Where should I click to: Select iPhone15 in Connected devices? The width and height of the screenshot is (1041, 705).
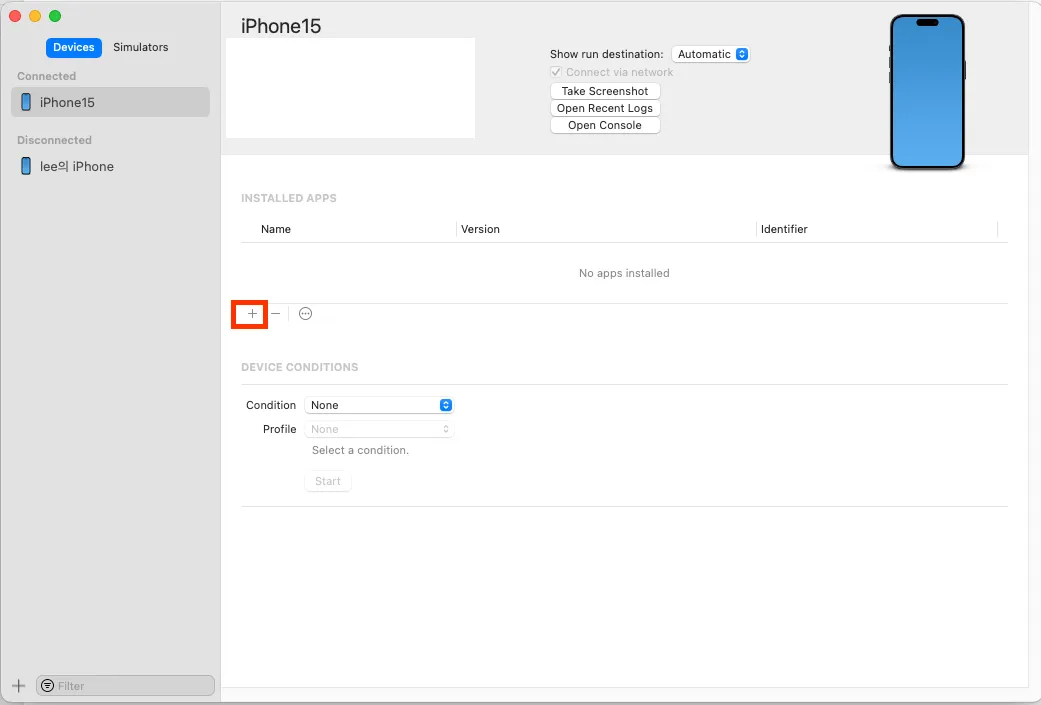pyautogui.click(x=110, y=102)
